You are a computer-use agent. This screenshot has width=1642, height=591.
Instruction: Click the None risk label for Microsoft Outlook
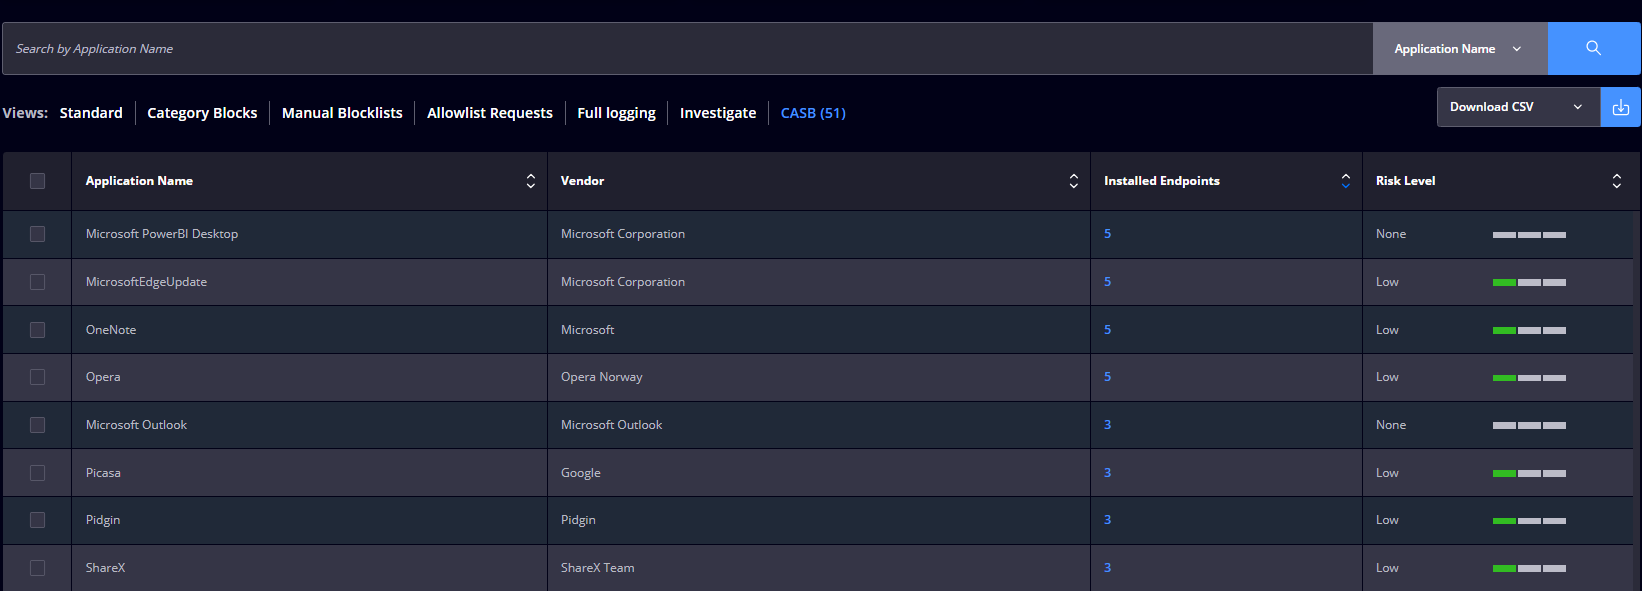1391,425
